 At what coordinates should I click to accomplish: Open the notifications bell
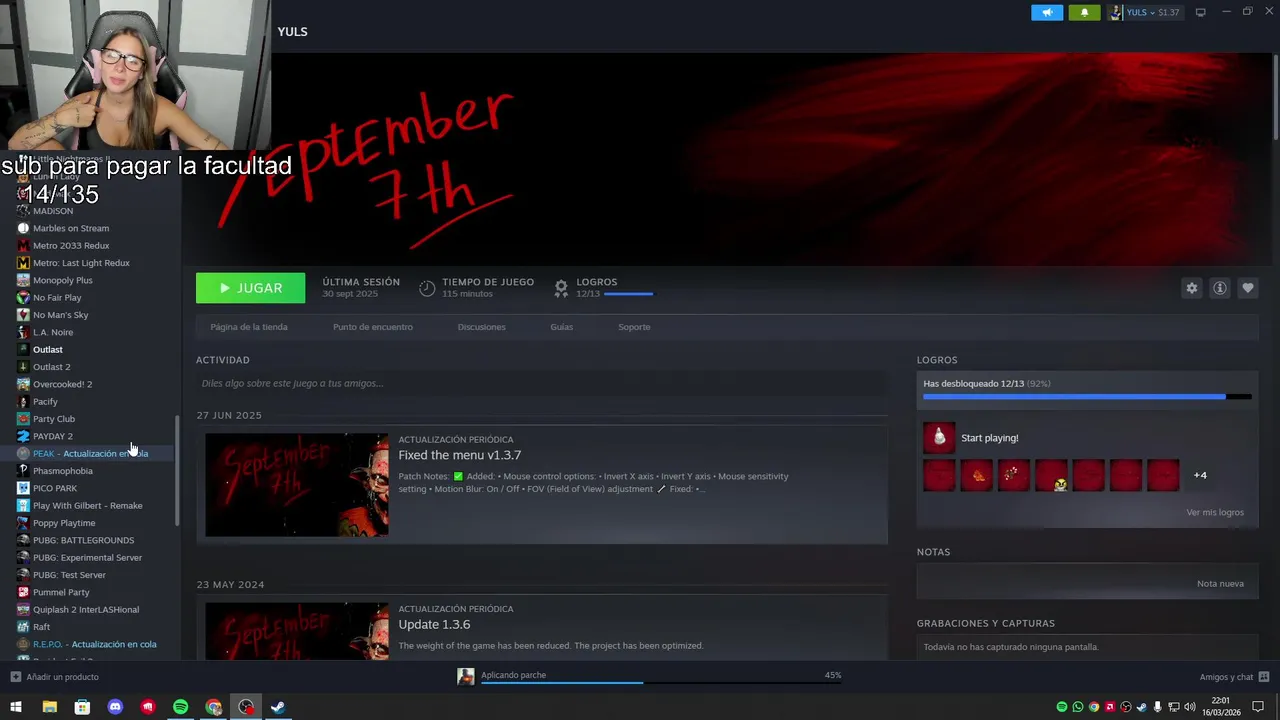[1084, 12]
